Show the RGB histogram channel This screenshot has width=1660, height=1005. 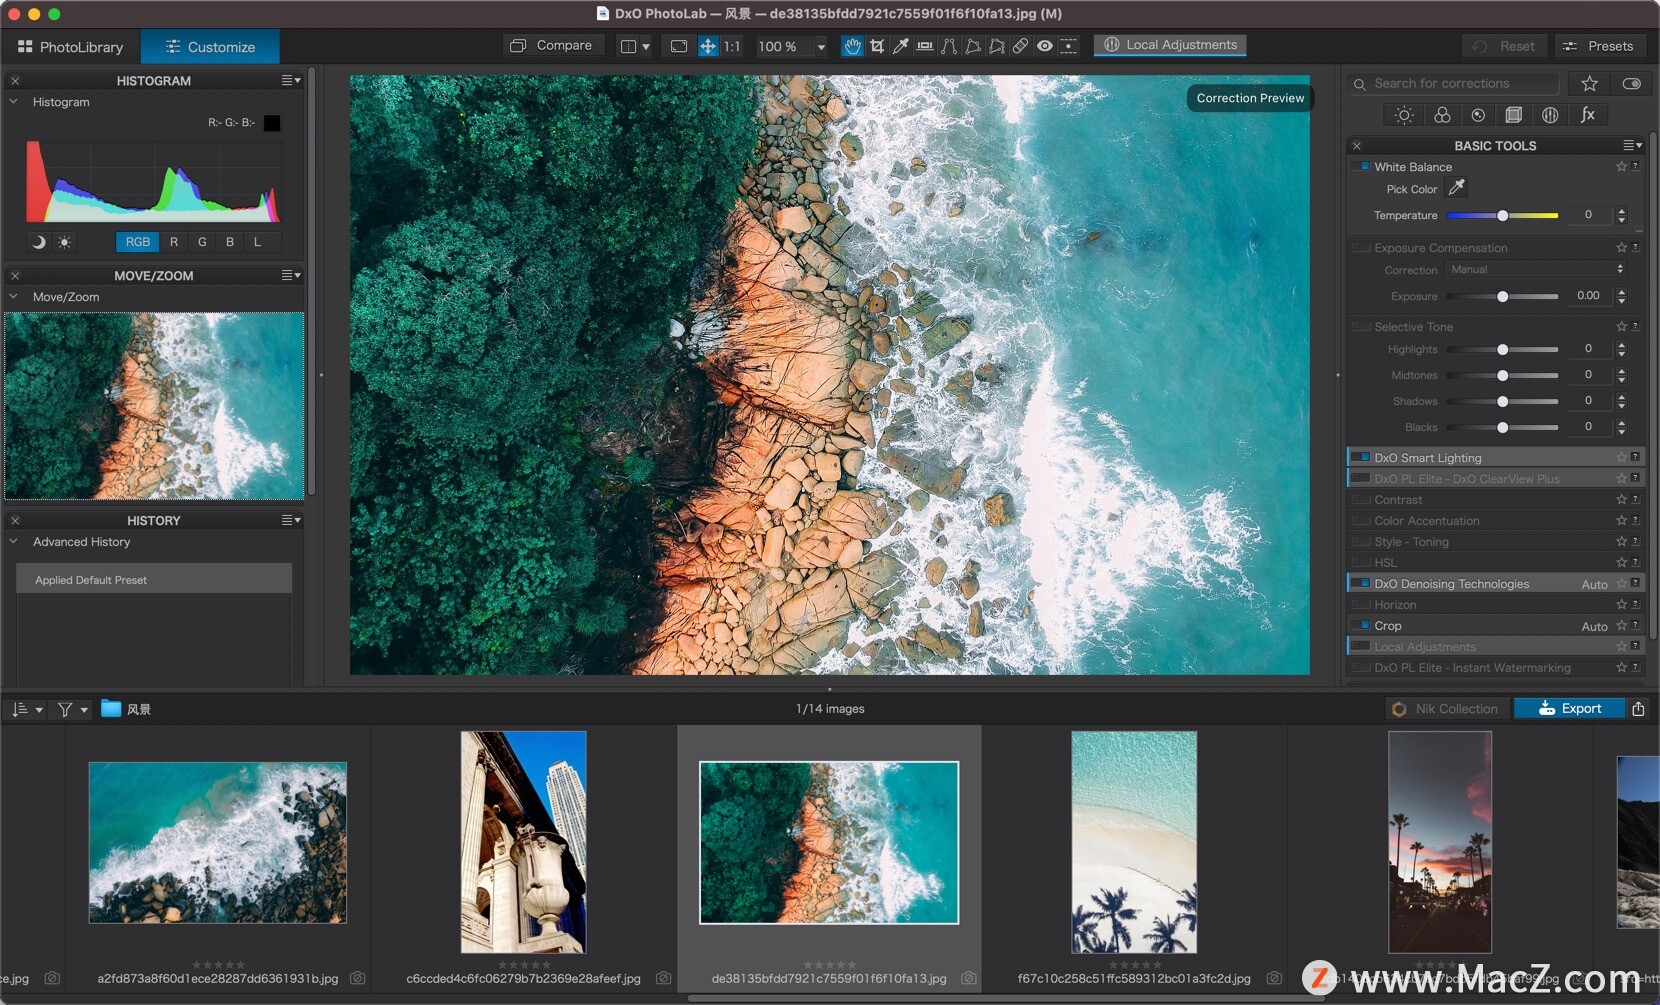(x=138, y=242)
